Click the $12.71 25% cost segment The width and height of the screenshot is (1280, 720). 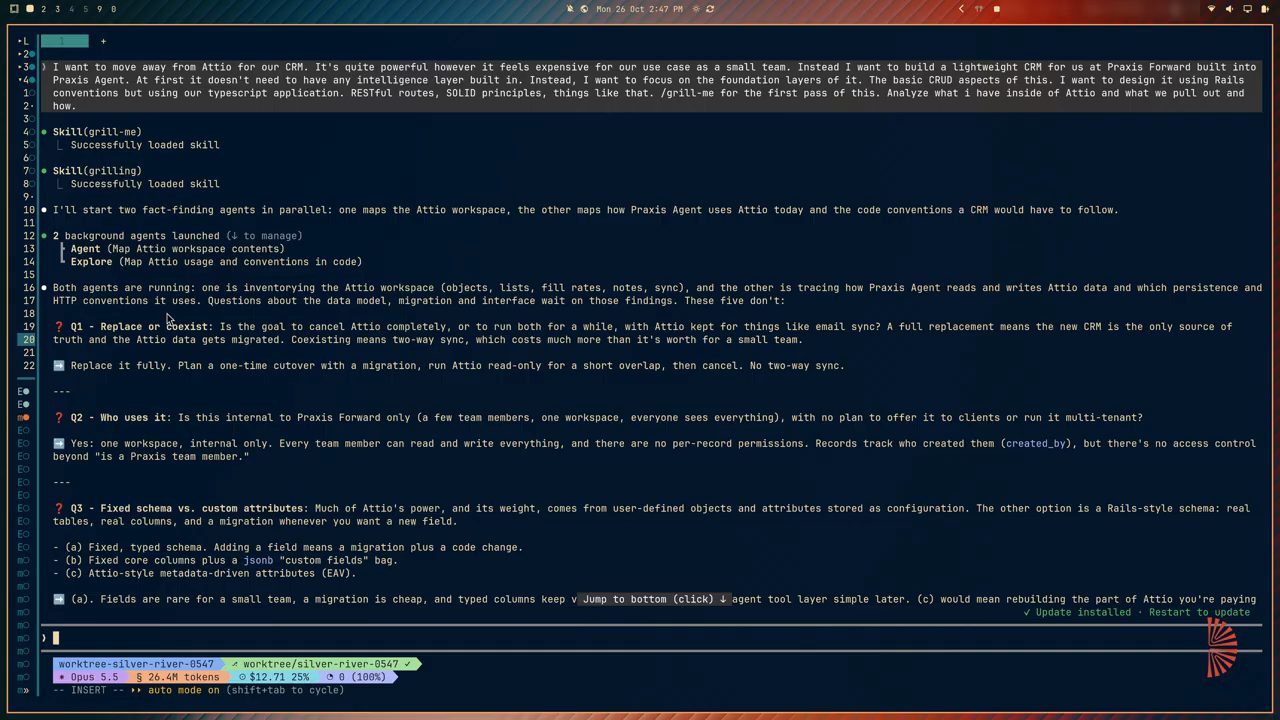click(x=274, y=677)
